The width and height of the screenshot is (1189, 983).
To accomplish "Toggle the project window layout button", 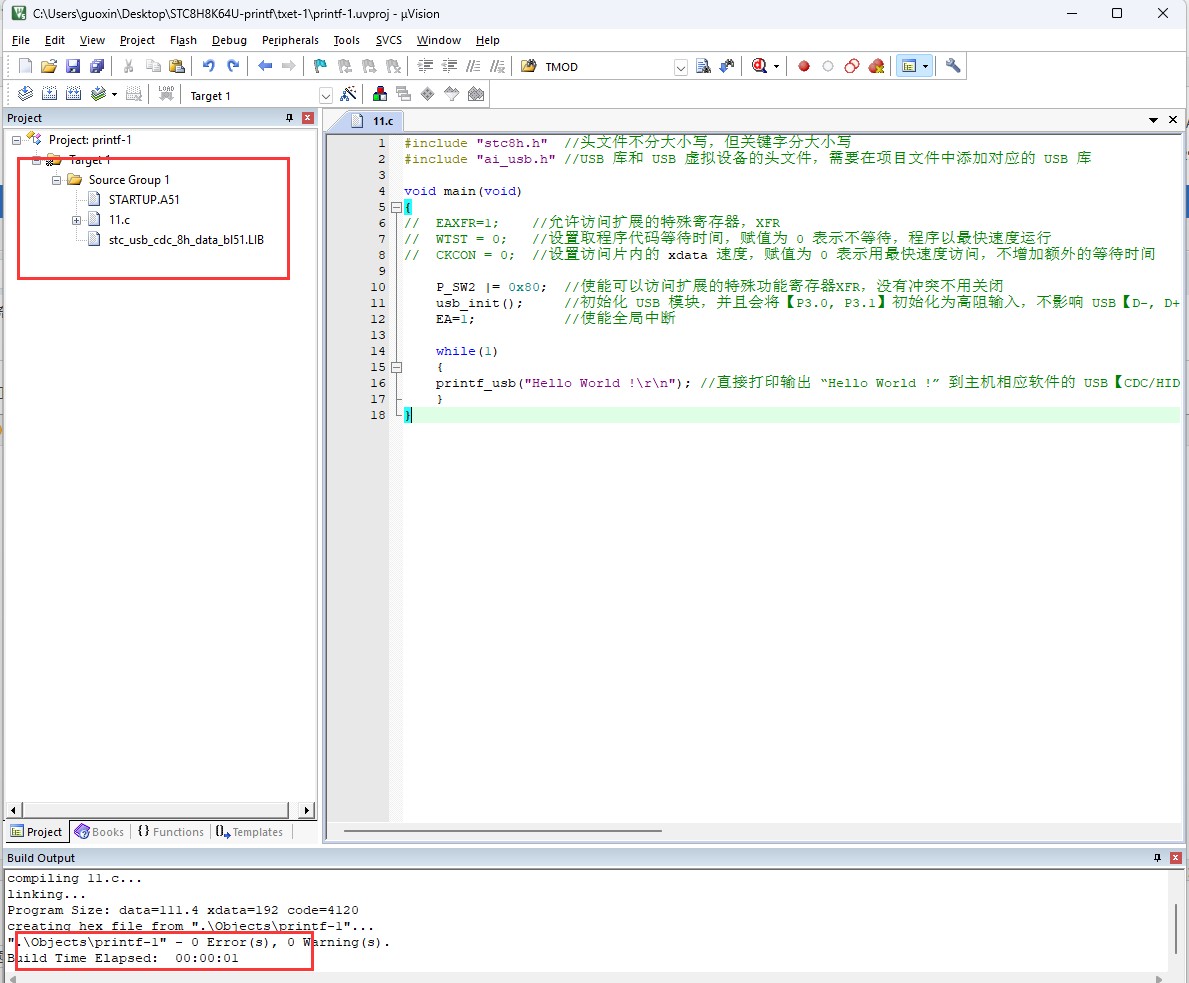I will [x=908, y=66].
